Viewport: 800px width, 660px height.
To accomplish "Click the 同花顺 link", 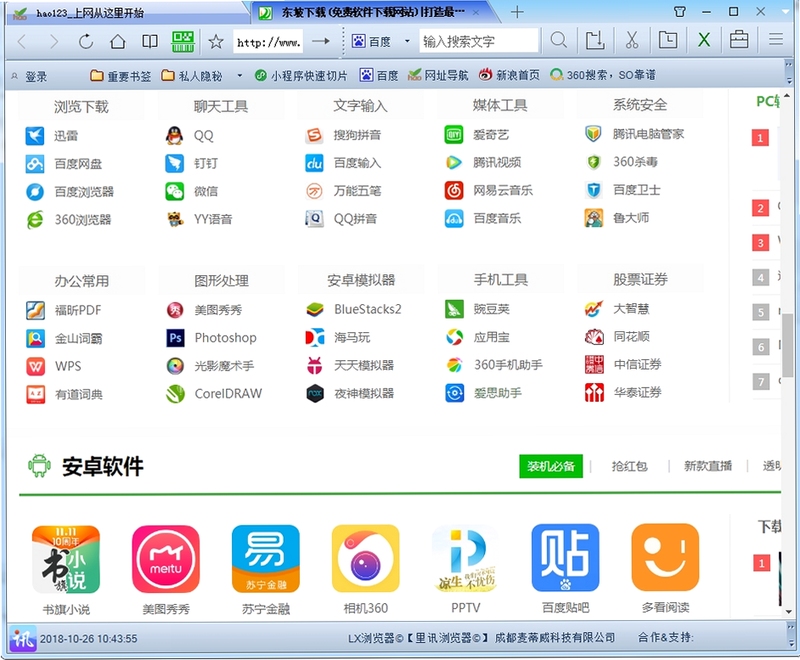I will [x=631, y=337].
